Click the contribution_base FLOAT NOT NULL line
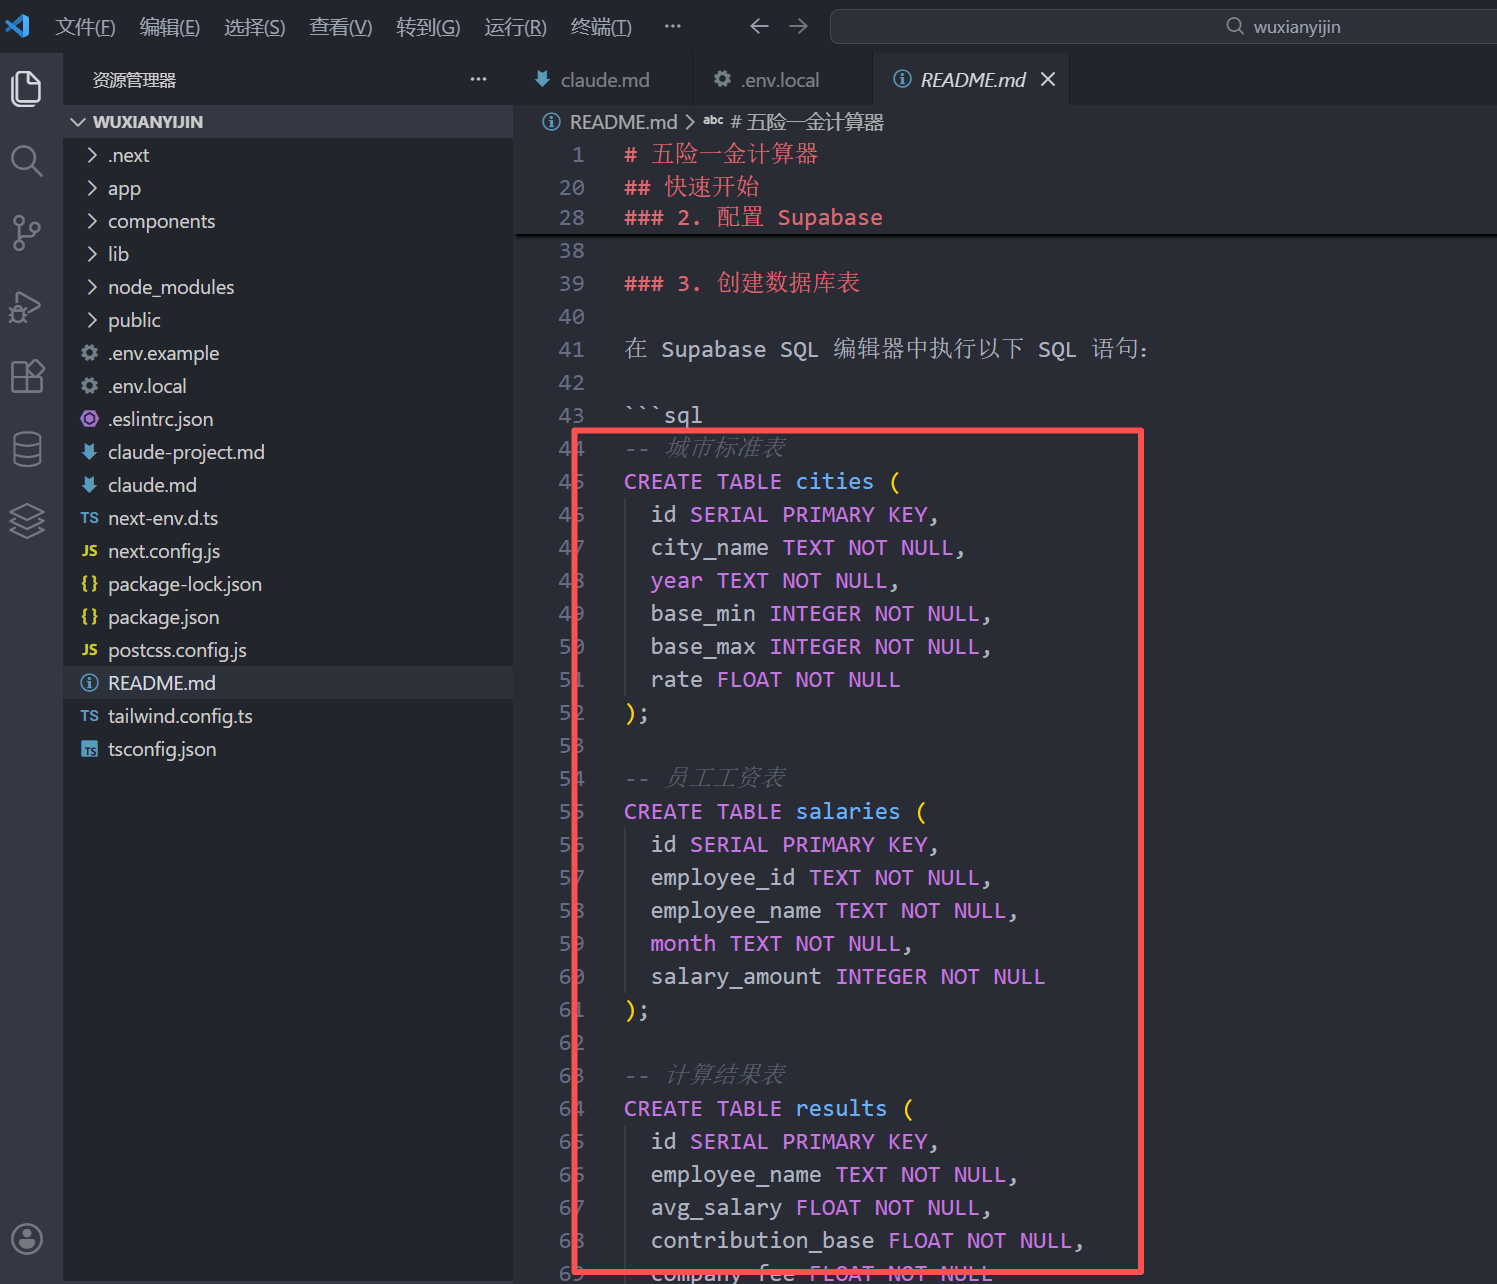This screenshot has width=1497, height=1284. [x=867, y=1241]
